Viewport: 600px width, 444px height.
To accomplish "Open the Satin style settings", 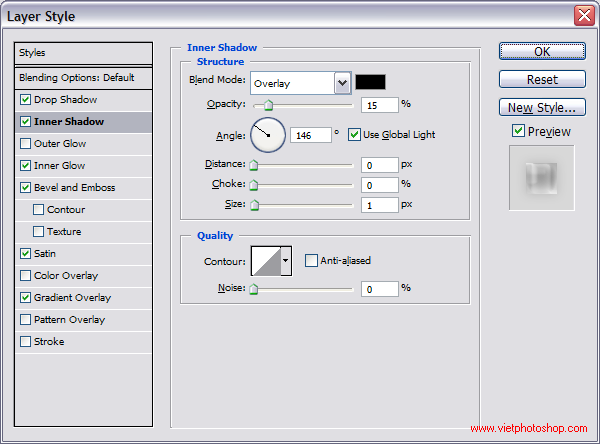I will tap(47, 254).
